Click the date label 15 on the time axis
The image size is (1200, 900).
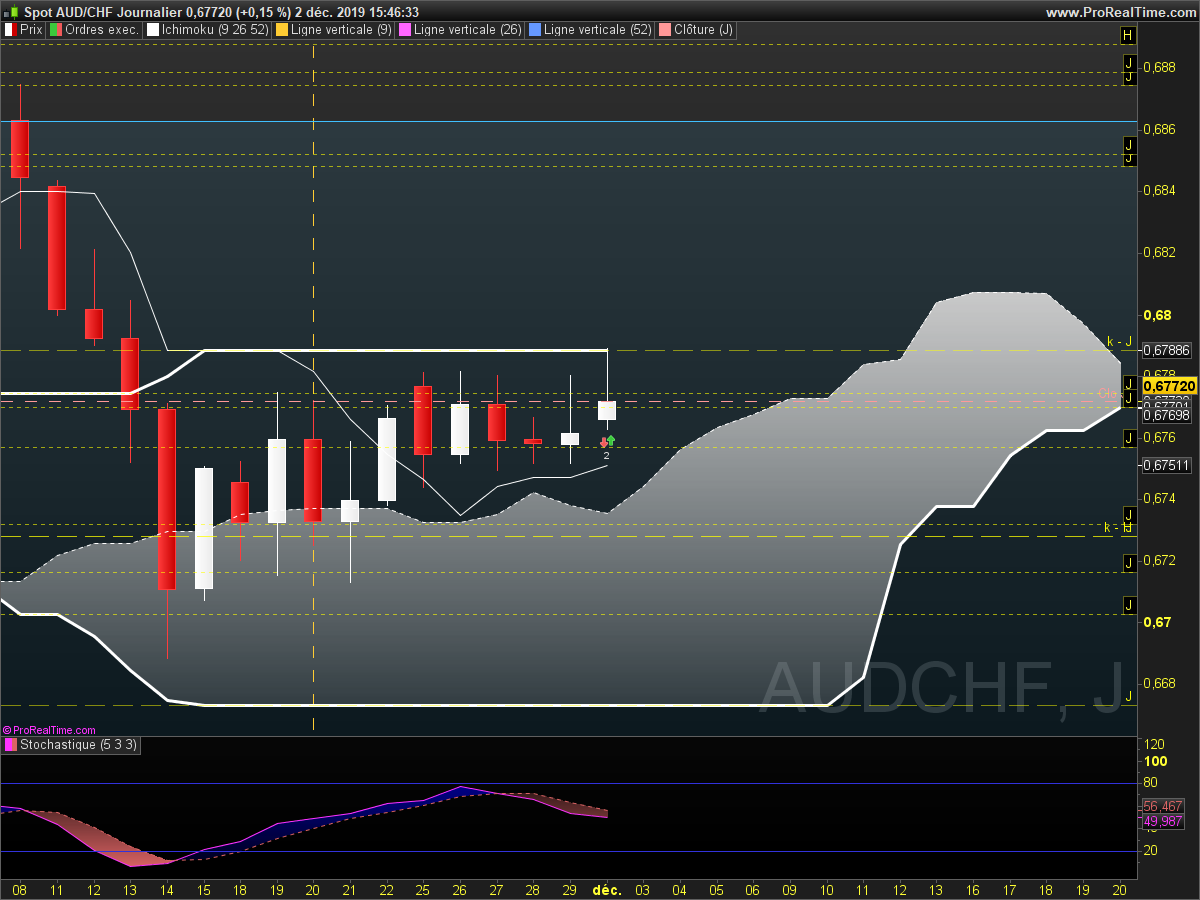(203, 889)
